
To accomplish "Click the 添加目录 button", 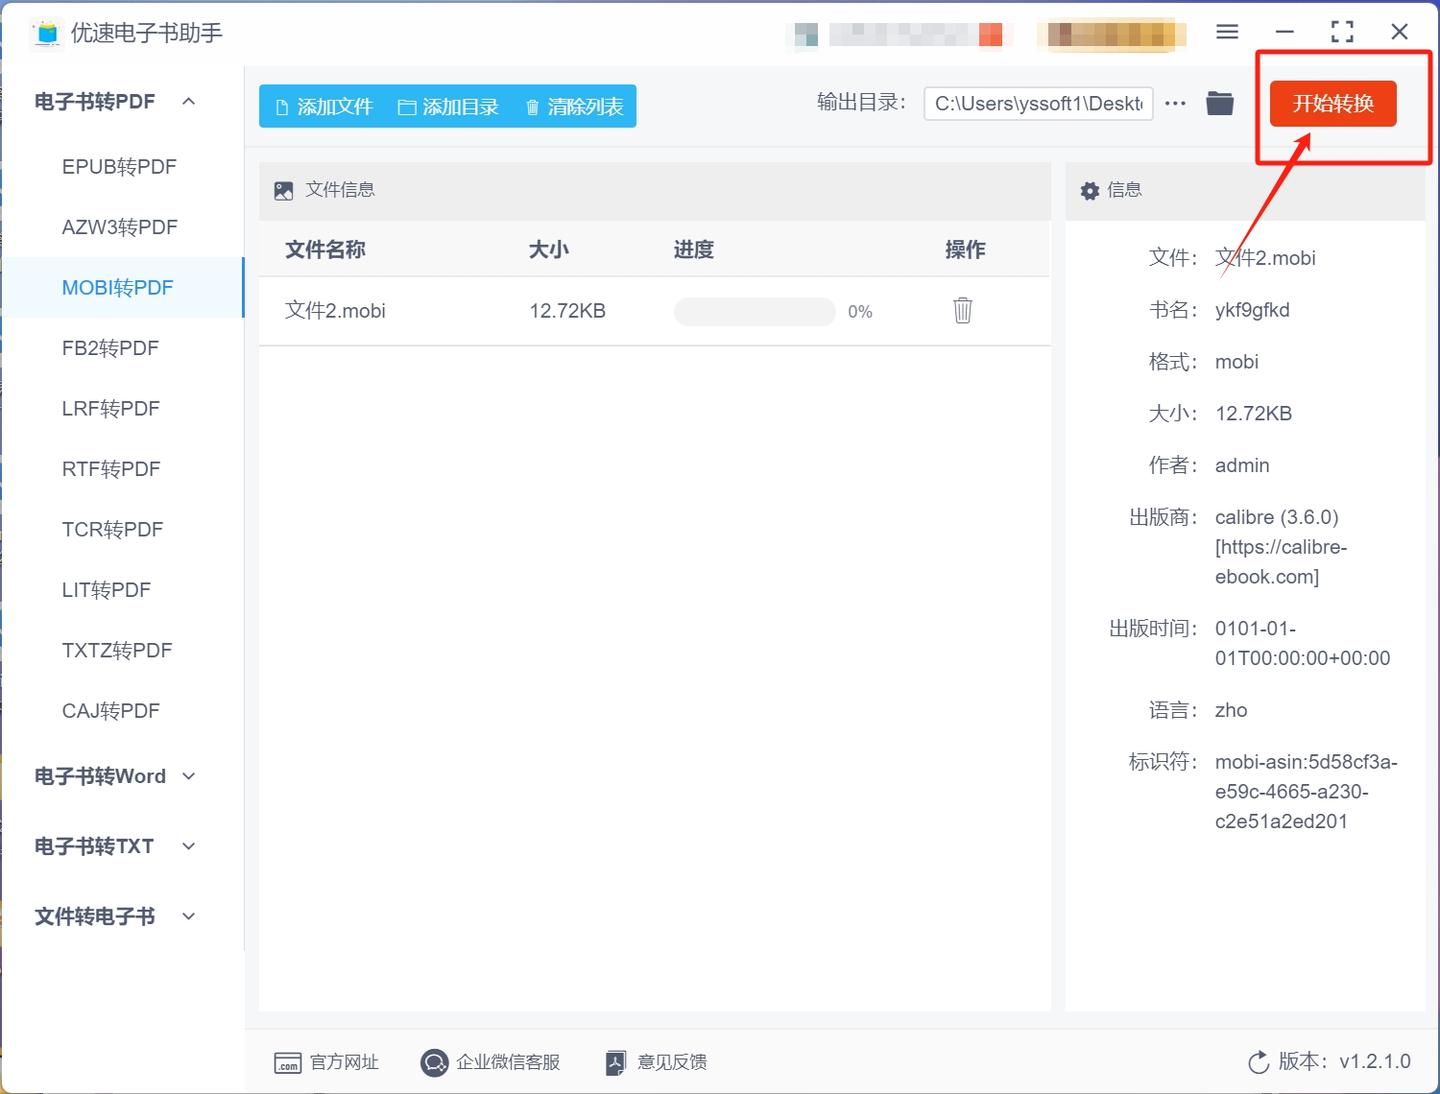I will click(448, 106).
